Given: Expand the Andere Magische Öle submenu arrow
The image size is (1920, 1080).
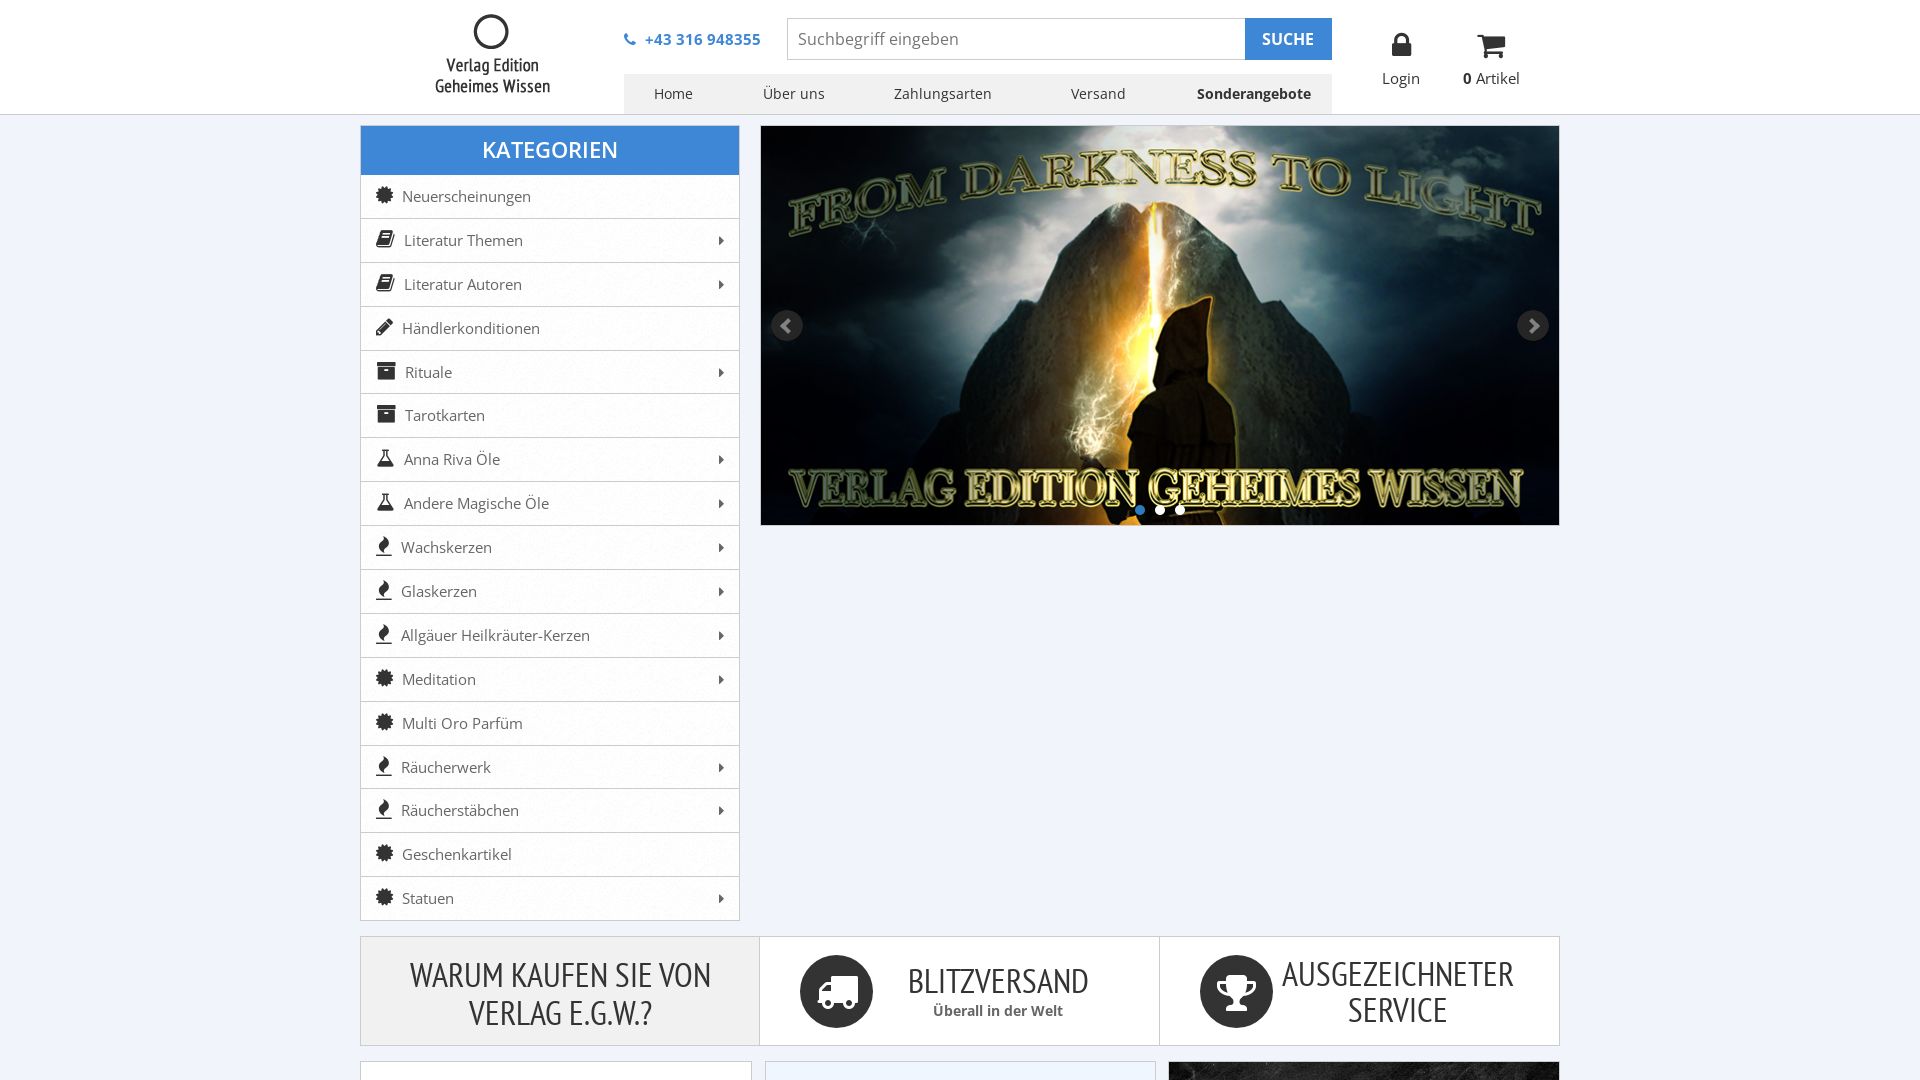Looking at the screenshot, I should coord(721,504).
